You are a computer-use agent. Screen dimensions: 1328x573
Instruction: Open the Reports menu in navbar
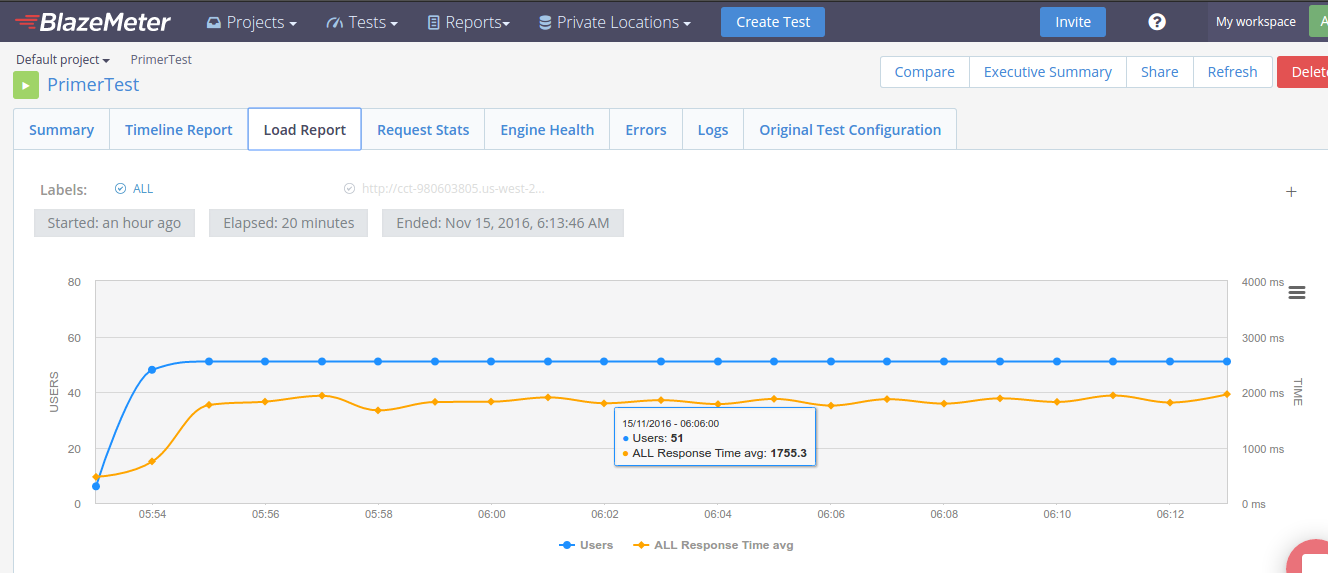tap(468, 22)
